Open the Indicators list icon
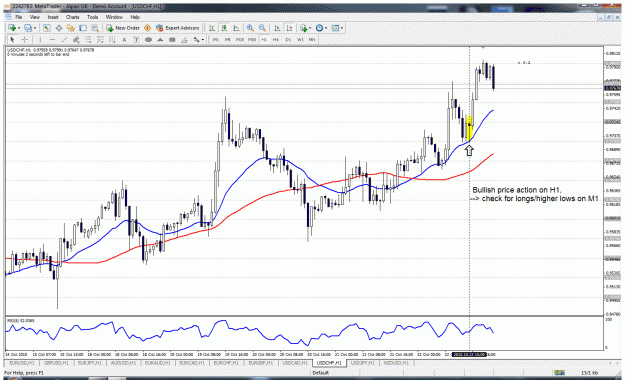The image size is (625, 380). click(x=304, y=28)
